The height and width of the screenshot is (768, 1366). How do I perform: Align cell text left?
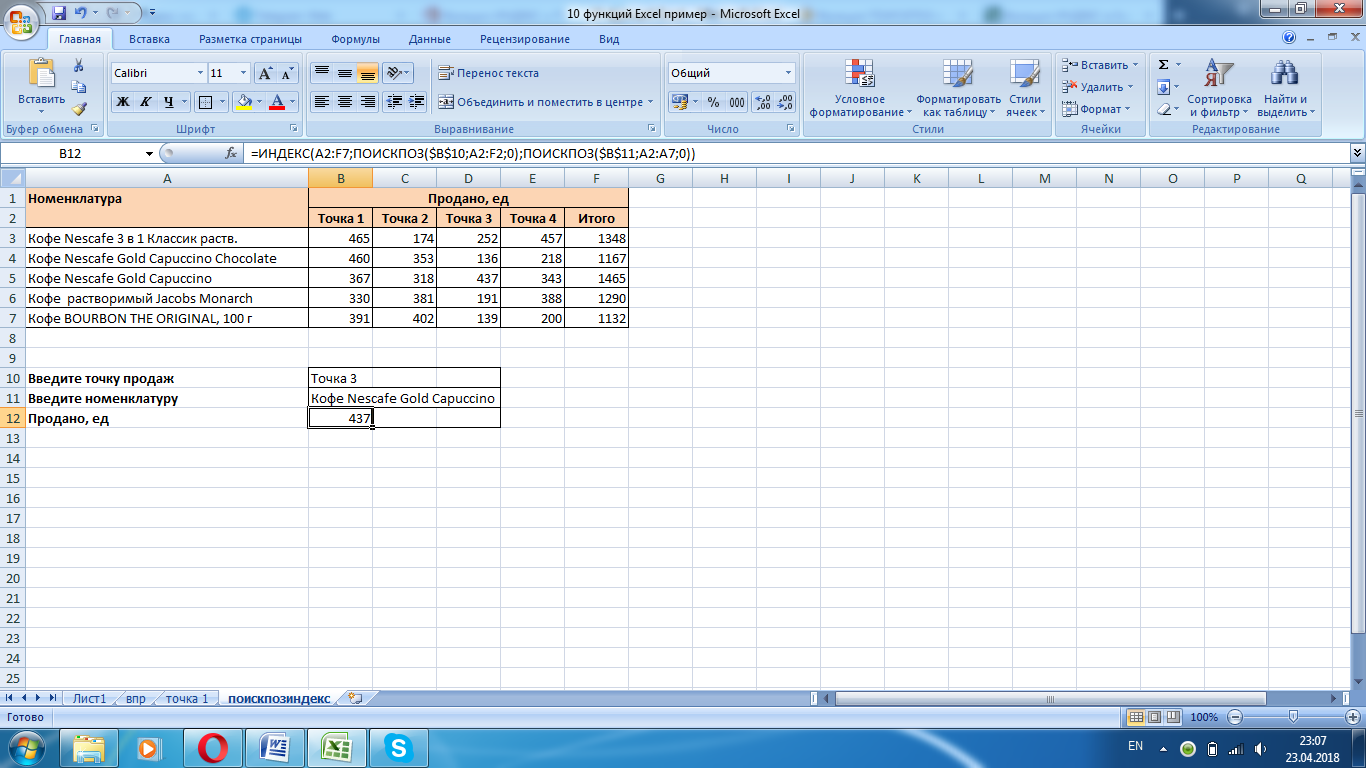[x=321, y=102]
